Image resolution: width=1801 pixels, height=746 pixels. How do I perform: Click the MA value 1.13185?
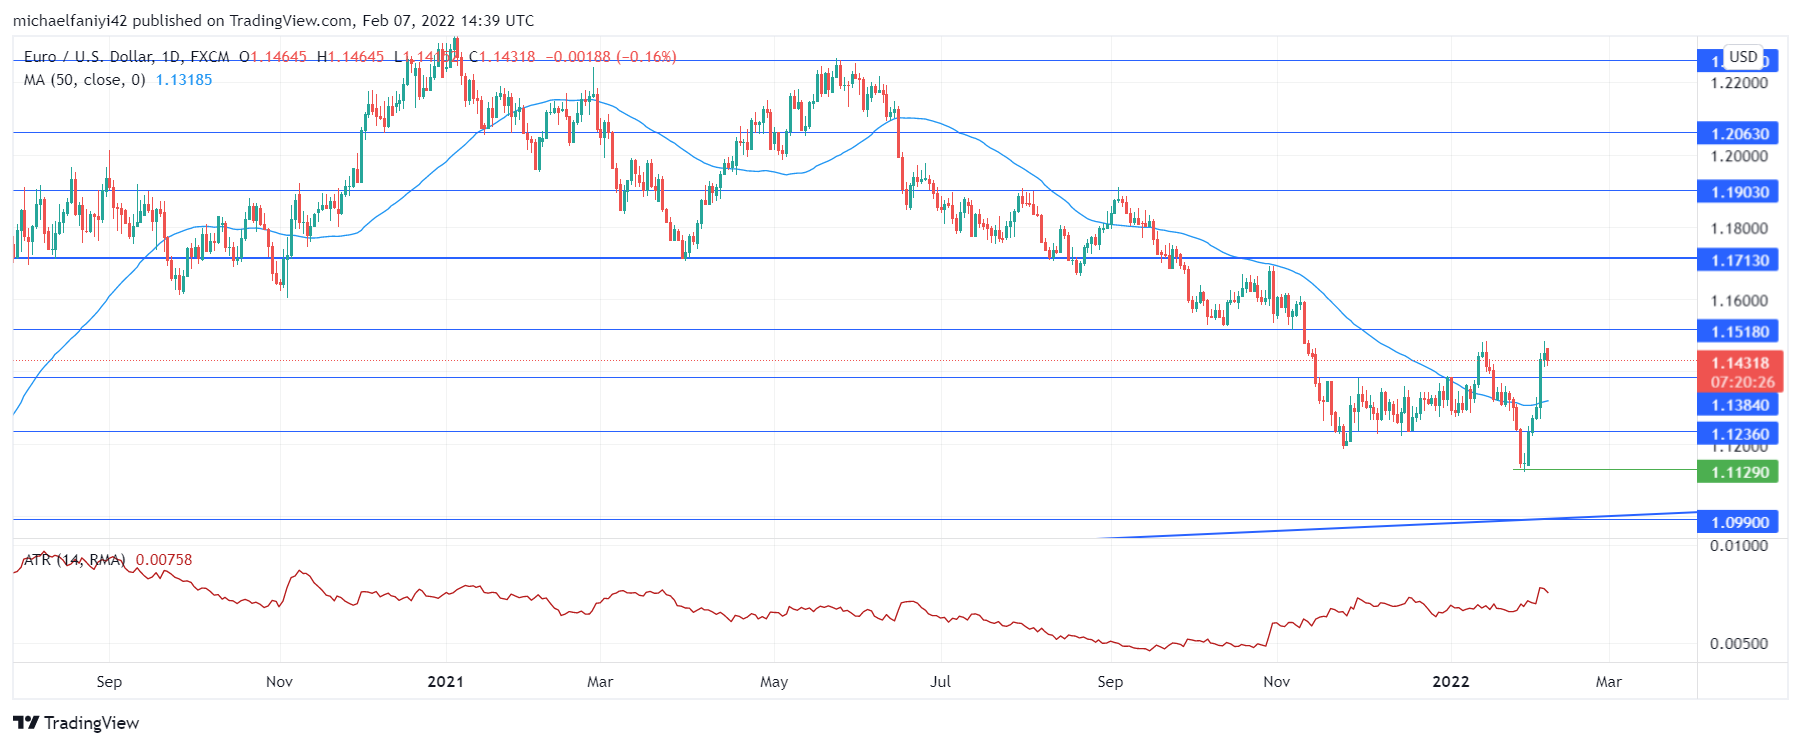184,80
